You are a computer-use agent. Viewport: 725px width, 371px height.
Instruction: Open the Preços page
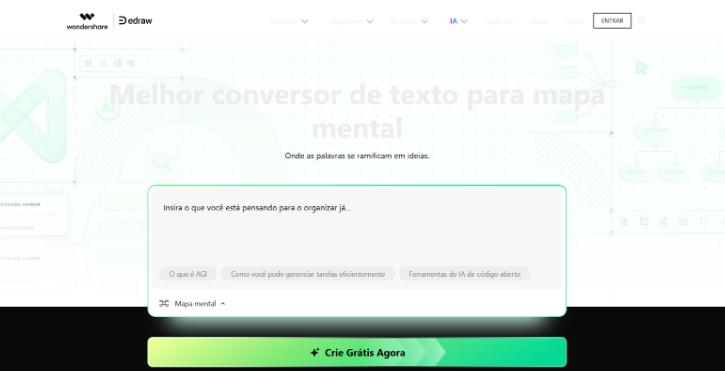(x=573, y=21)
